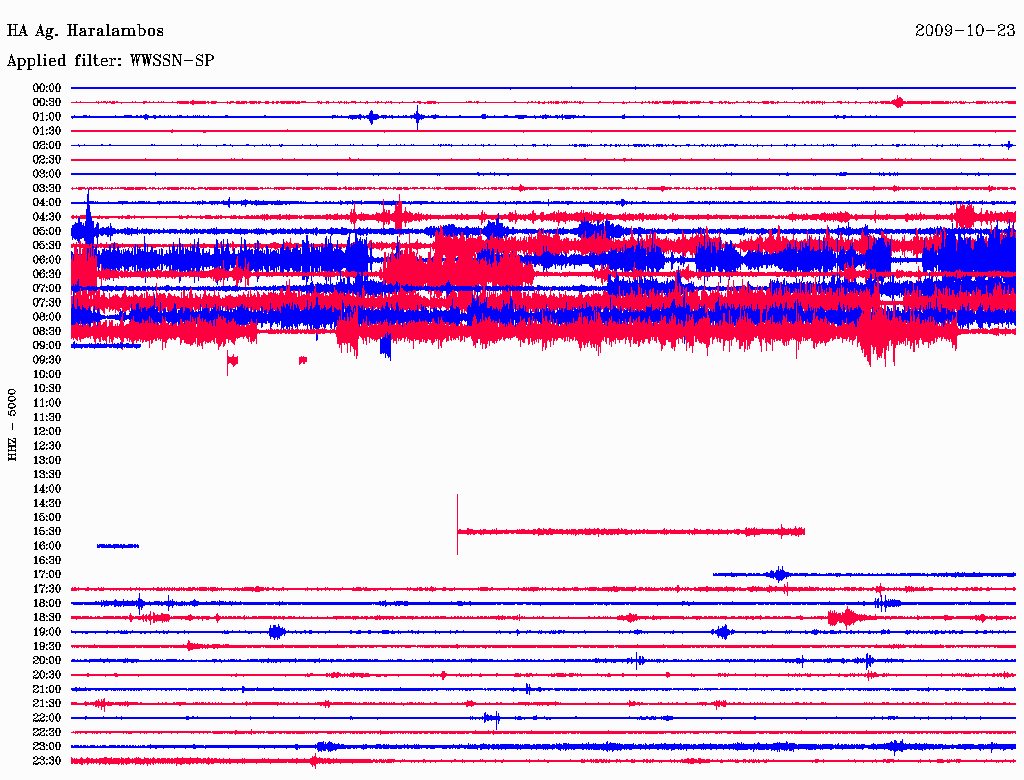Screen dimensions: 1024x780
Task: Select the '17:30' time label
Action: 47,589
